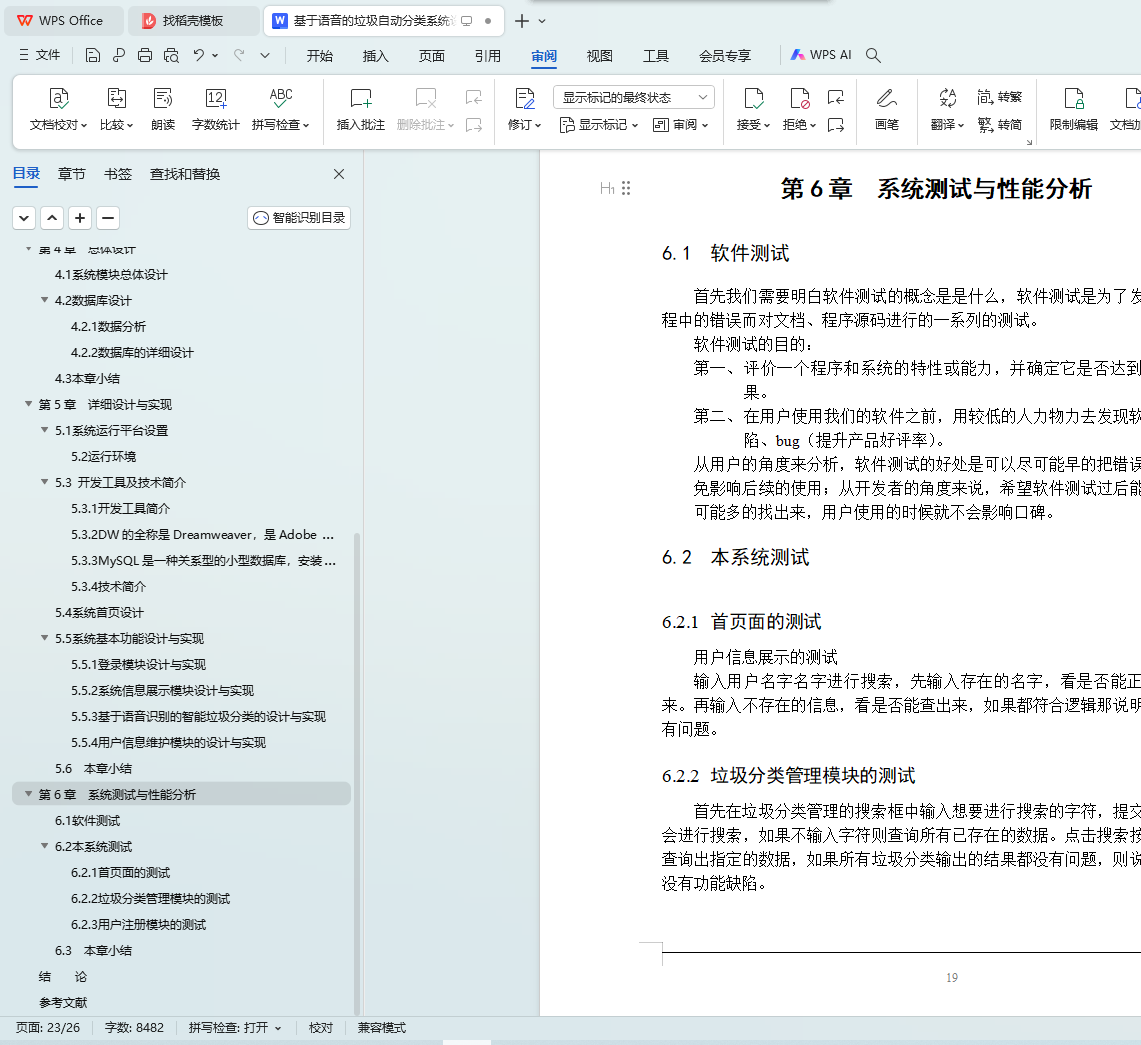Collapse 第5章 详细设计与实现 tree node
The height and width of the screenshot is (1045, 1141).
tap(28, 404)
